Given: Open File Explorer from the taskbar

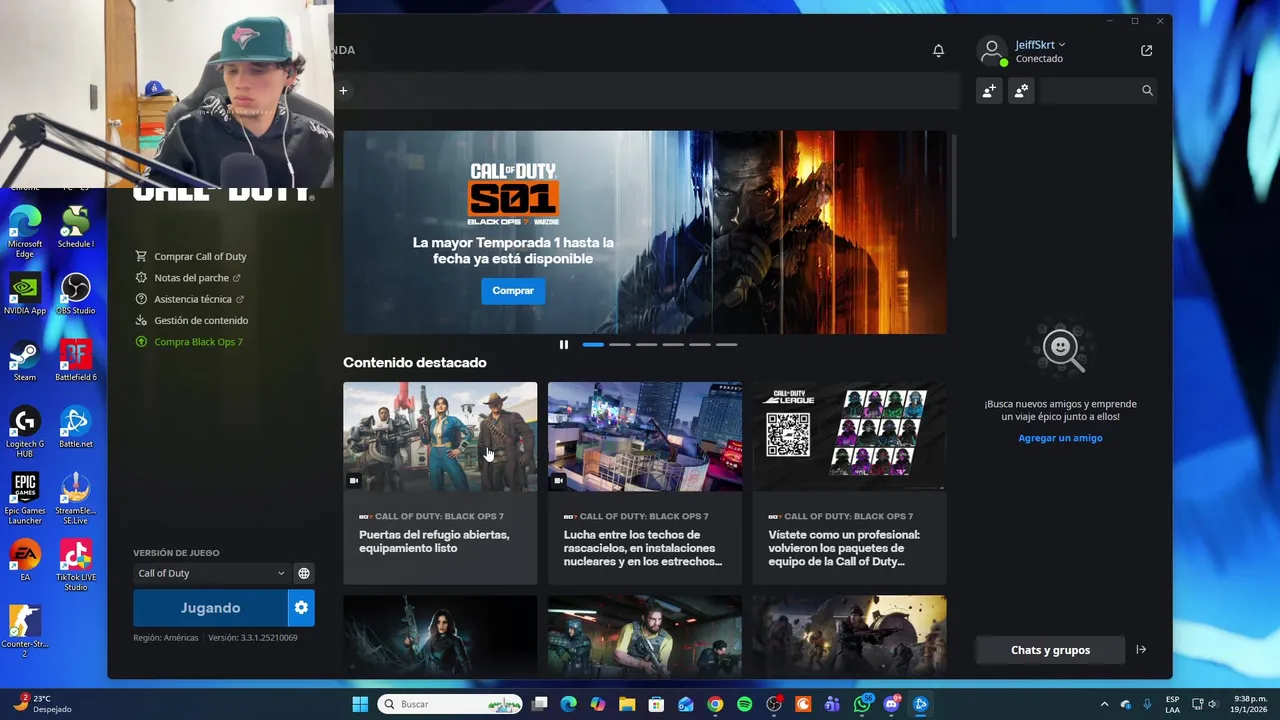Looking at the screenshot, I should click(x=627, y=704).
